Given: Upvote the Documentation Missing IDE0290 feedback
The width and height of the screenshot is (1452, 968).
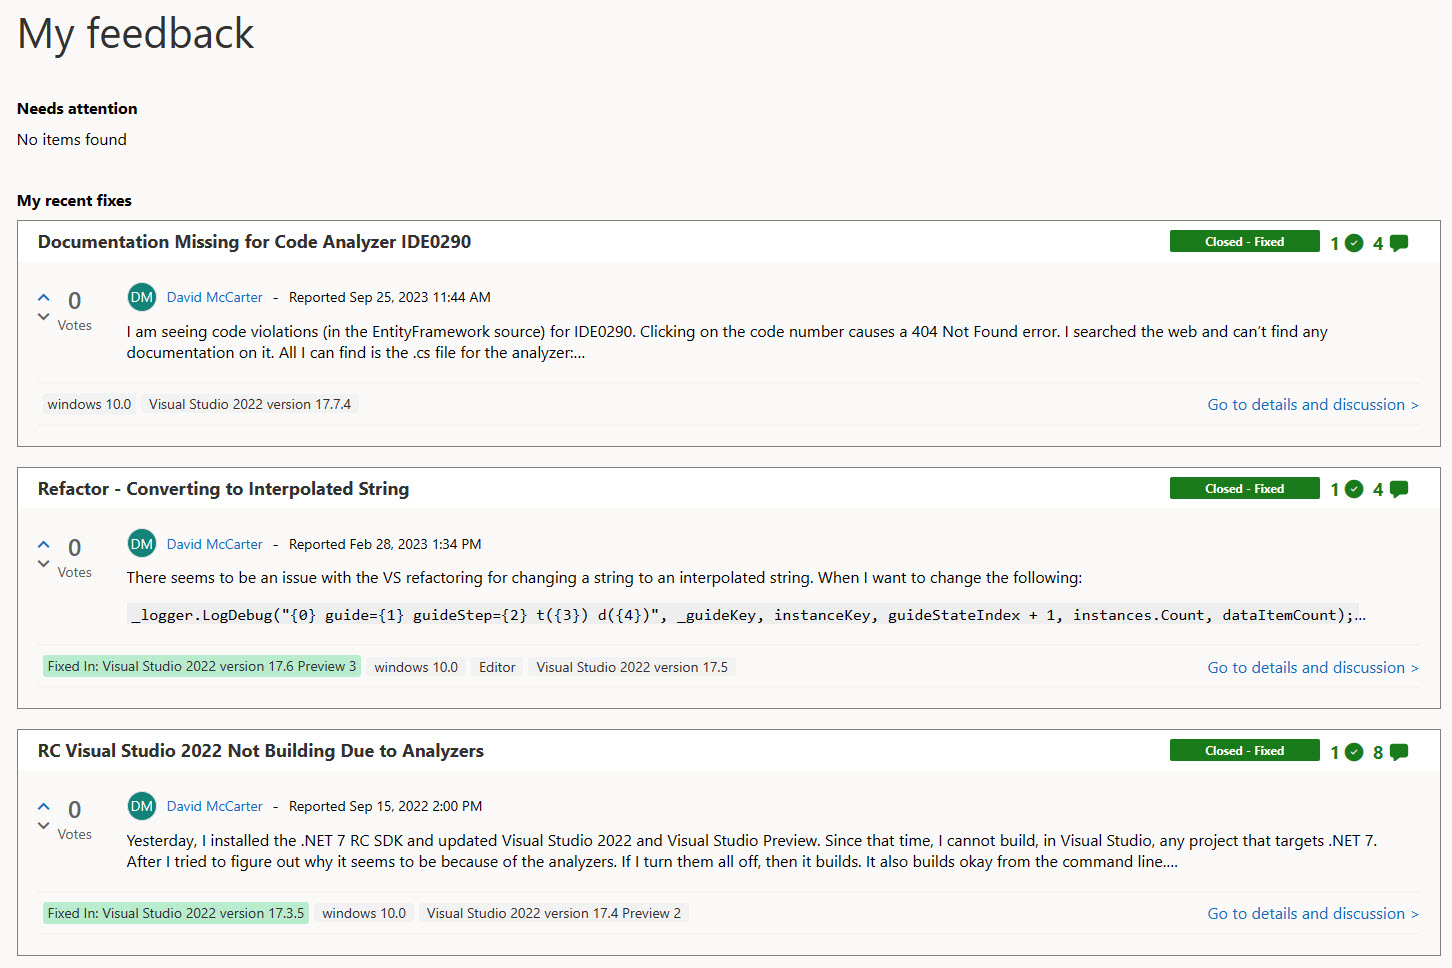Looking at the screenshot, I should click(x=44, y=297).
